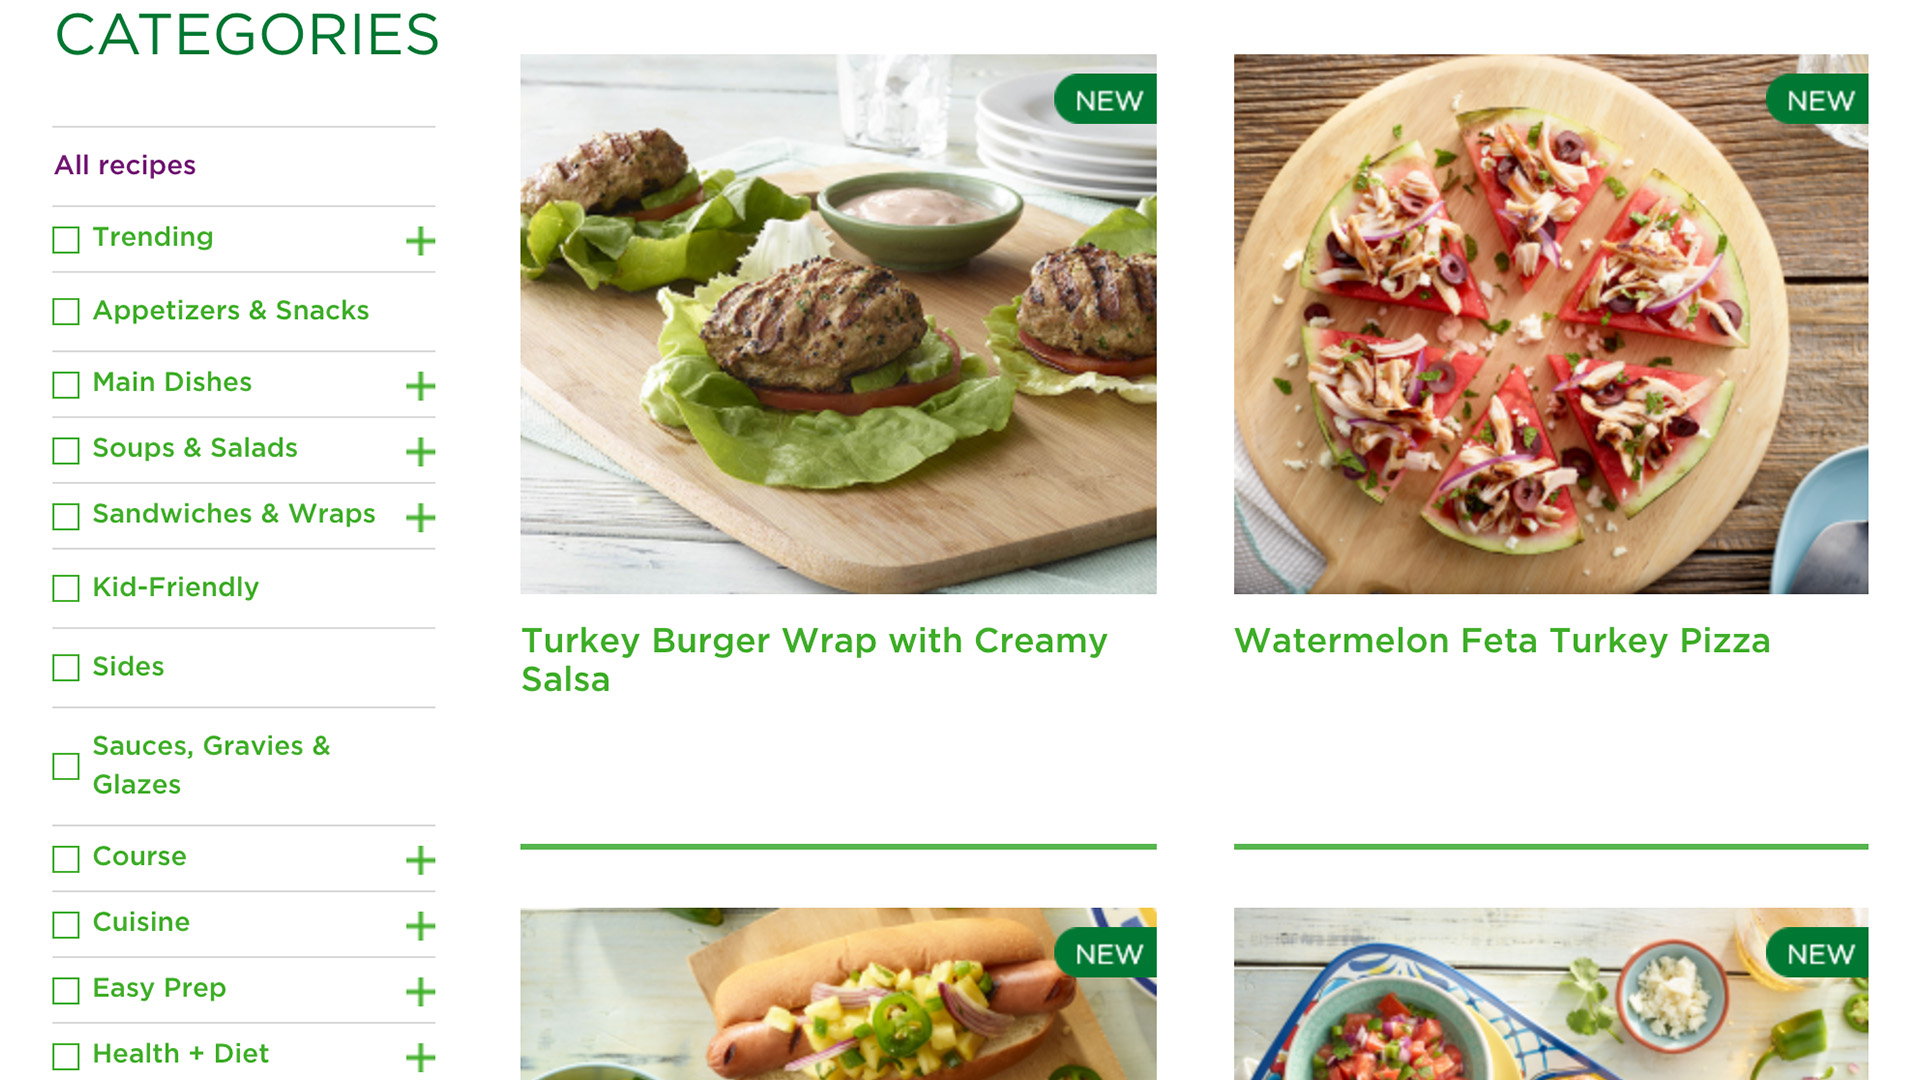Expand Main Dishes with plus icon
Screen dimensions: 1920x1080
420,386
